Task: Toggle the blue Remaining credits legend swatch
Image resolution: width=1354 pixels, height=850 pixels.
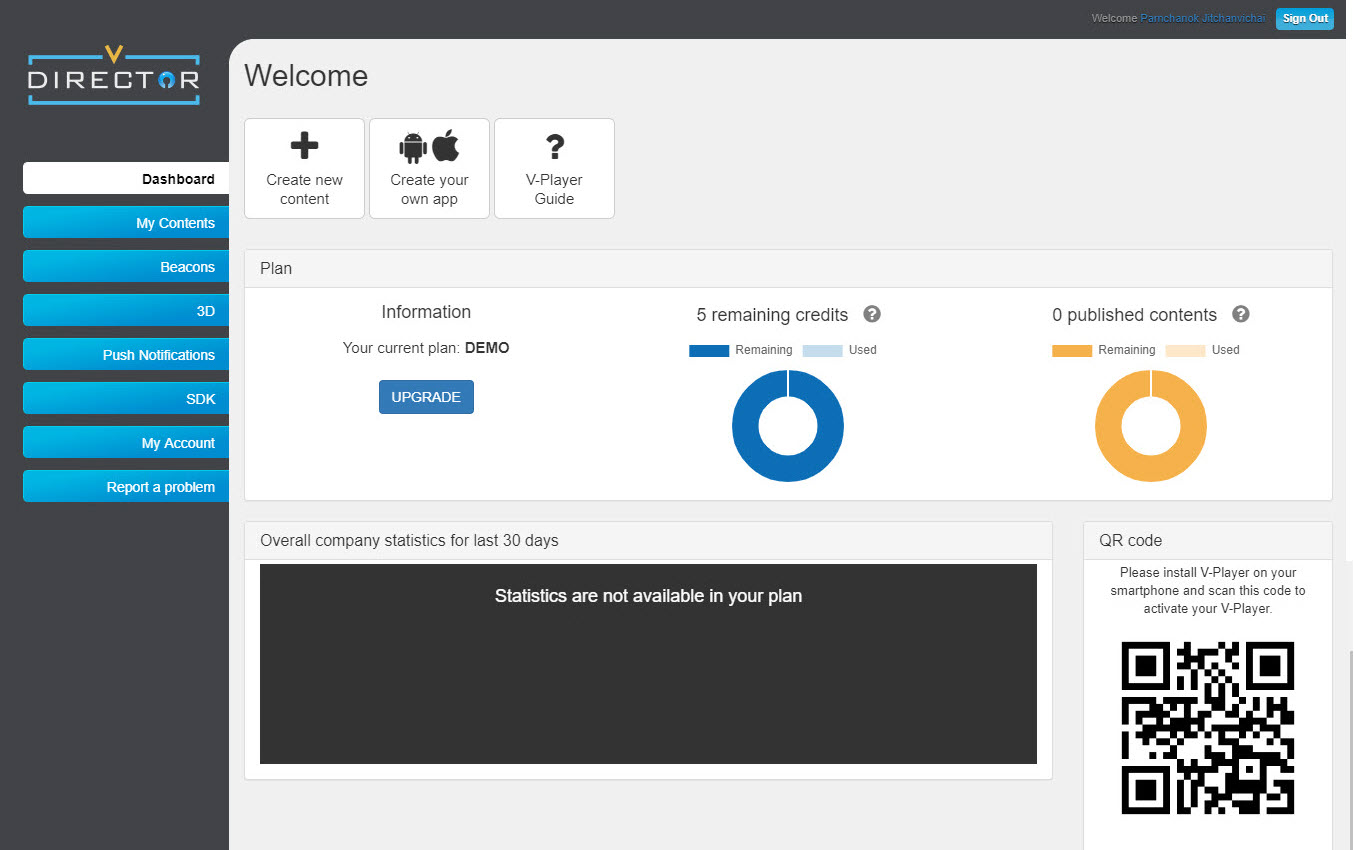Action: click(x=709, y=350)
